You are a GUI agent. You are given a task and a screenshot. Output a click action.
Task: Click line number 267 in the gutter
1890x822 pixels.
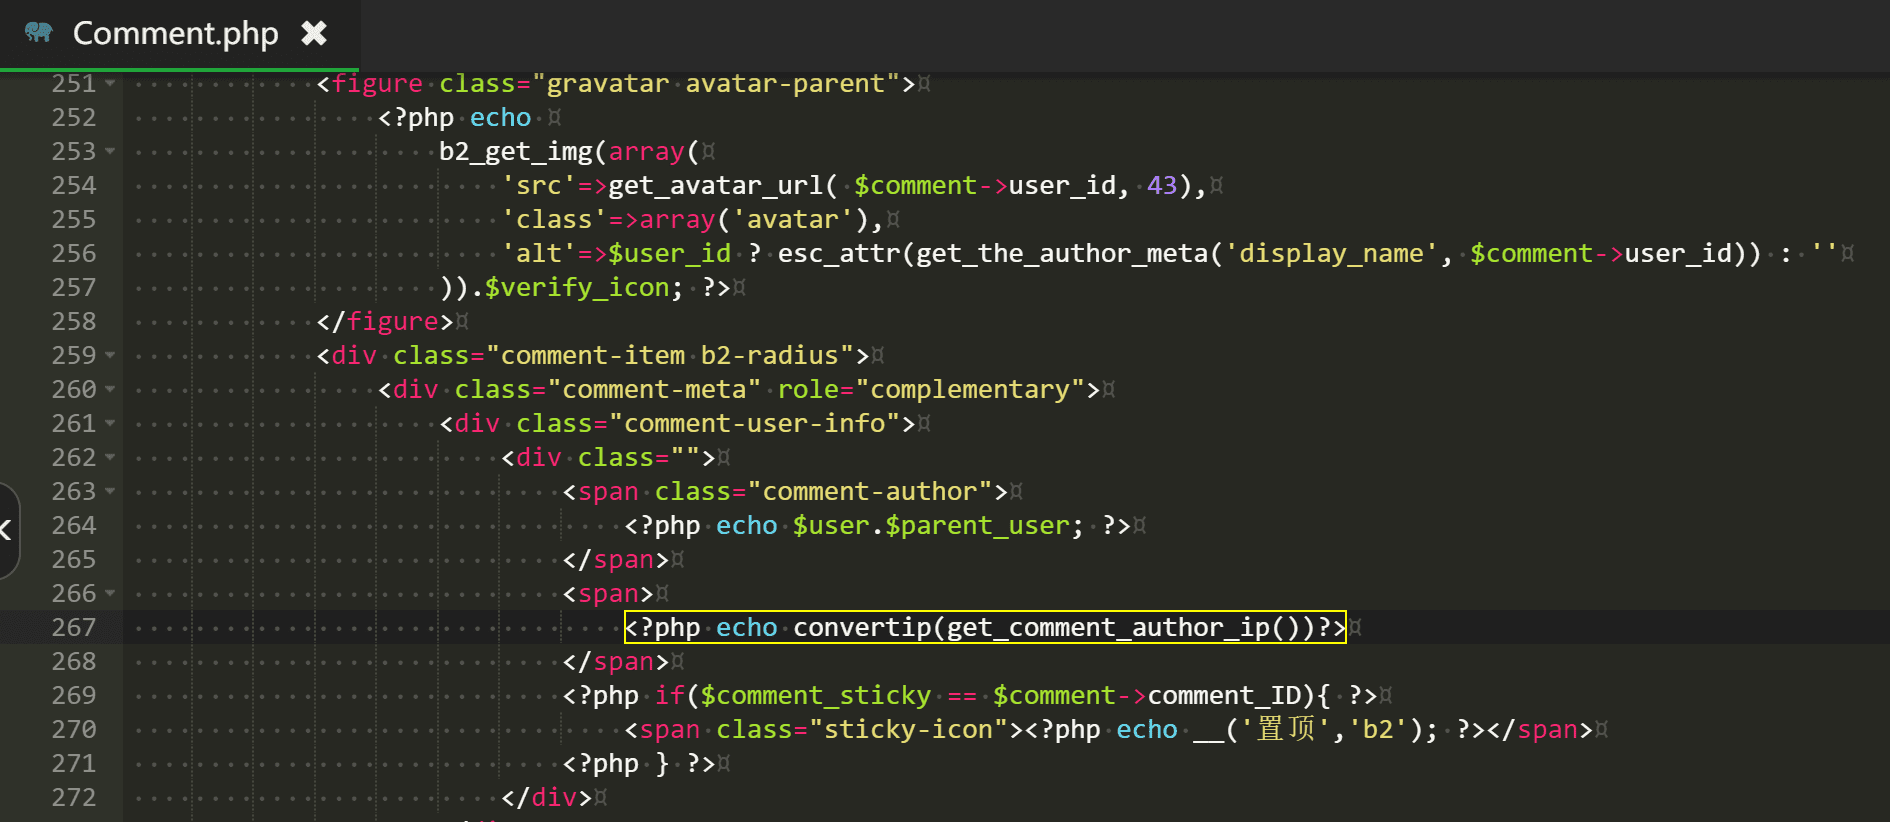(74, 628)
